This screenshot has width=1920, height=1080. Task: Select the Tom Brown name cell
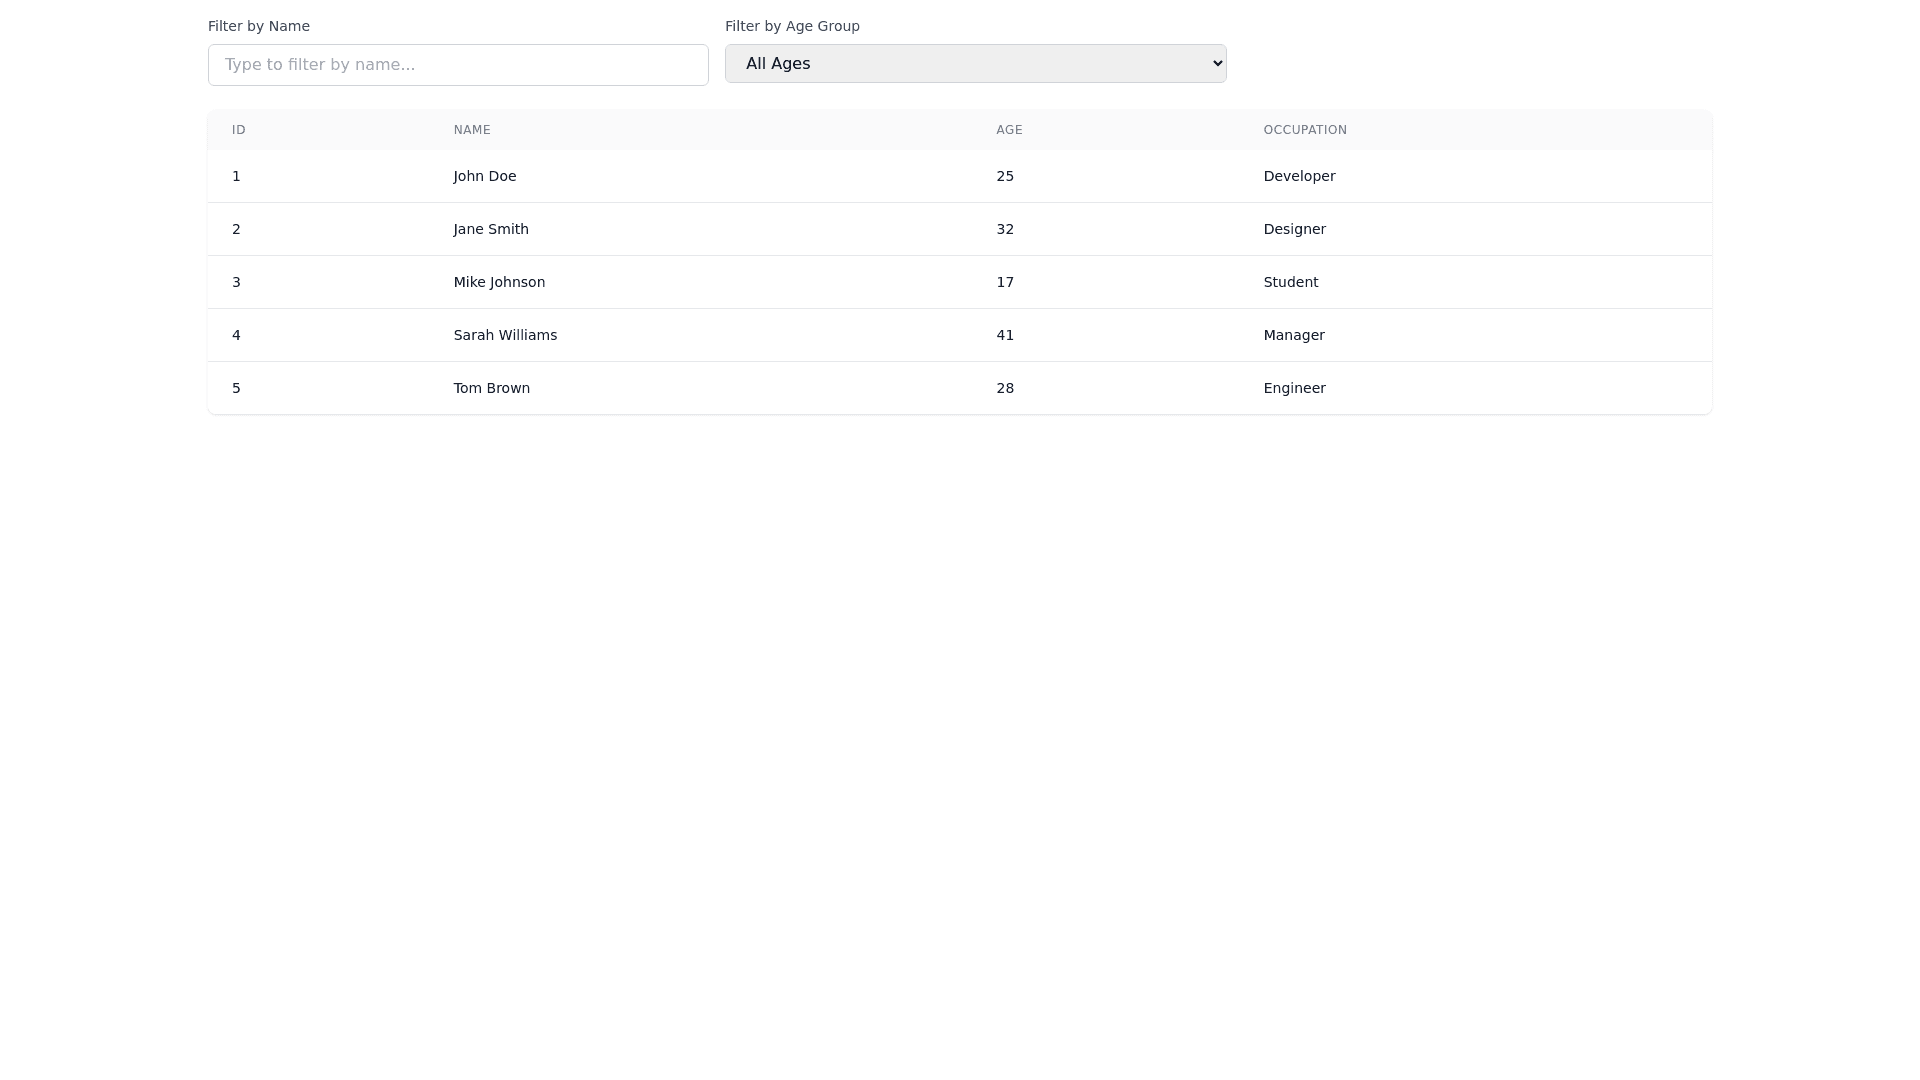pos(492,388)
